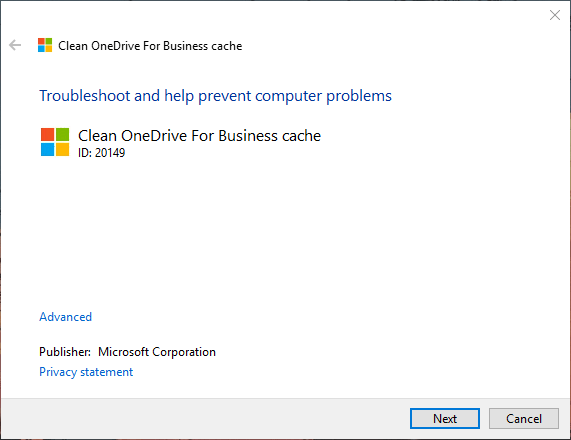The width and height of the screenshot is (571, 440).
Task: Click the empty white area above the Advanced link
Action: [x=284, y=233]
